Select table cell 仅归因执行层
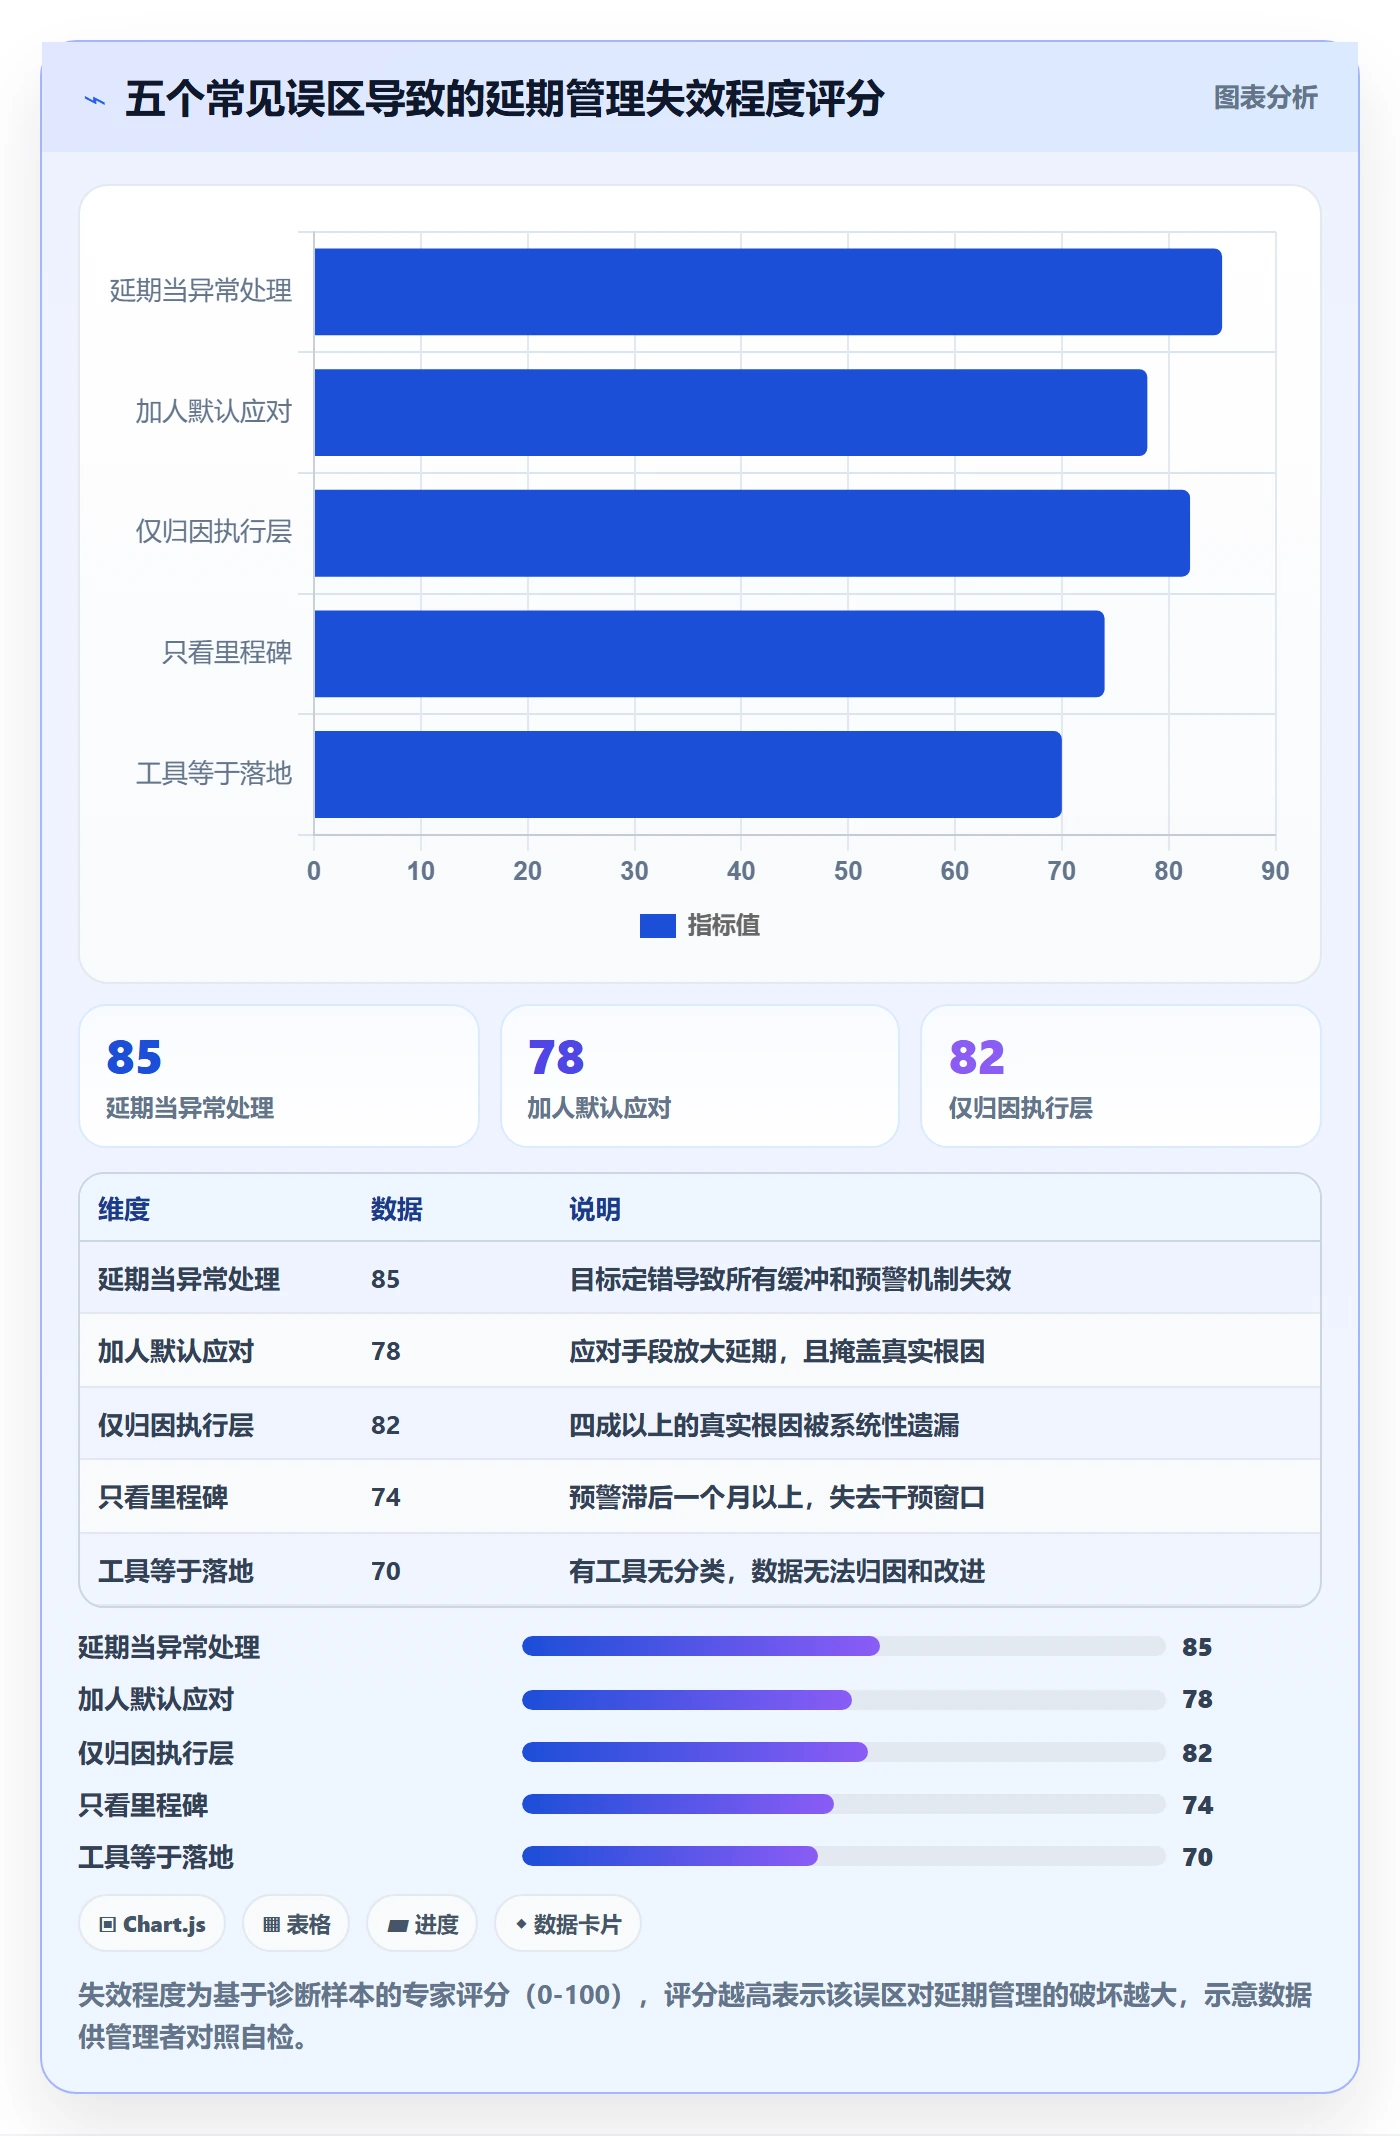The width and height of the screenshot is (1400, 2136). [x=176, y=1425]
